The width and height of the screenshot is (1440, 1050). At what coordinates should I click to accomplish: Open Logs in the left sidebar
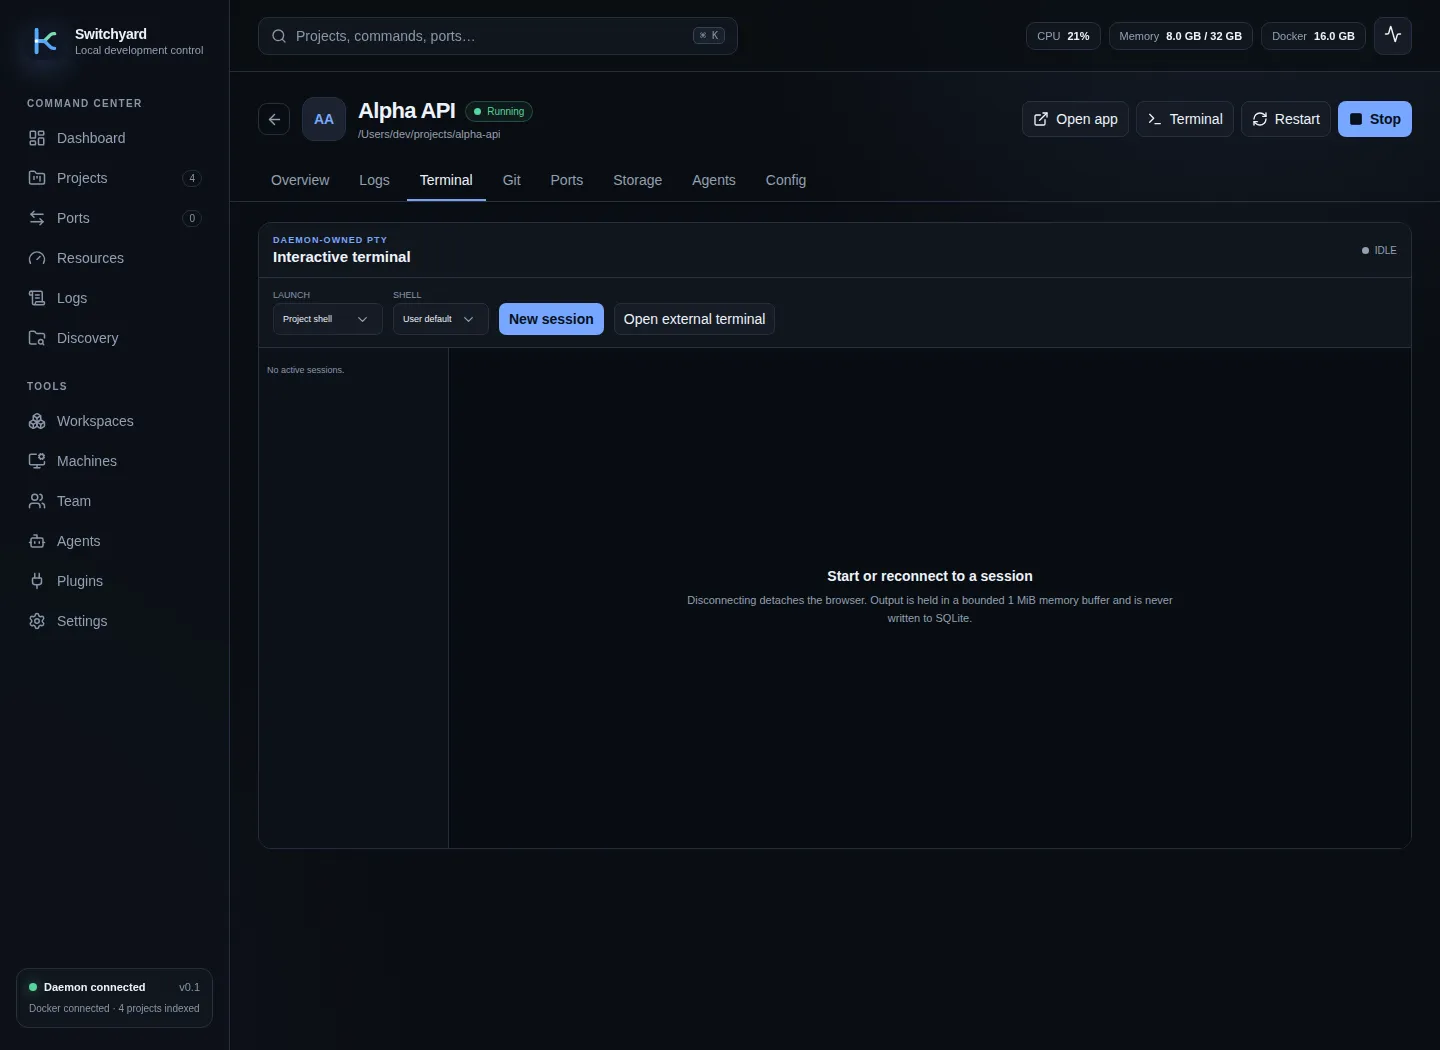(x=114, y=298)
